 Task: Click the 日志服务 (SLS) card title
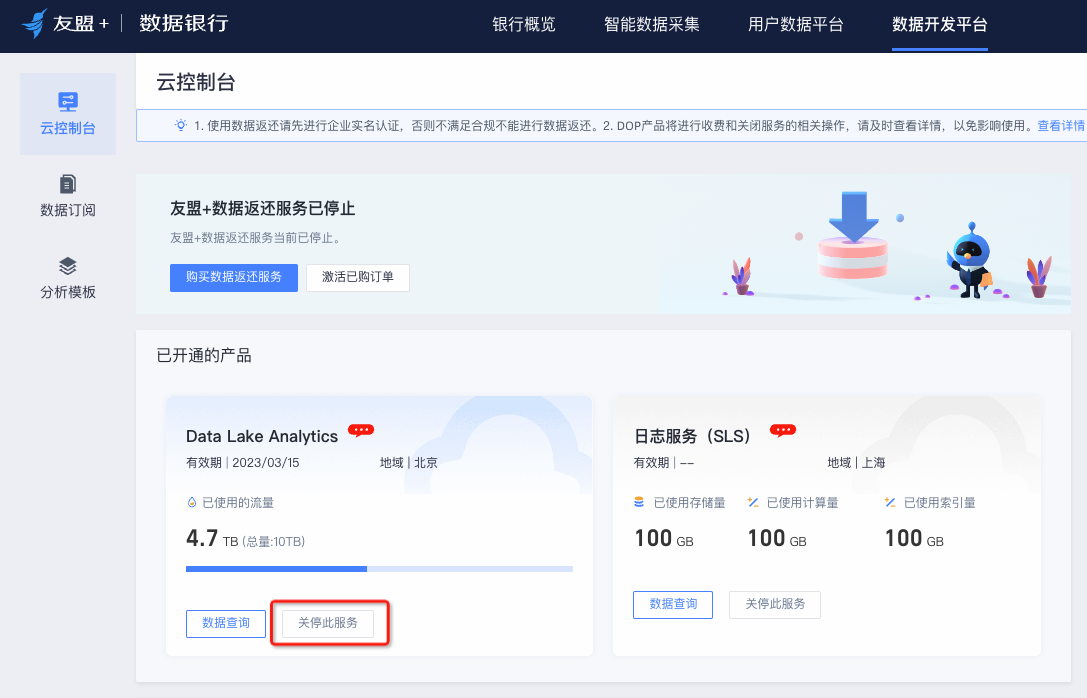click(692, 436)
